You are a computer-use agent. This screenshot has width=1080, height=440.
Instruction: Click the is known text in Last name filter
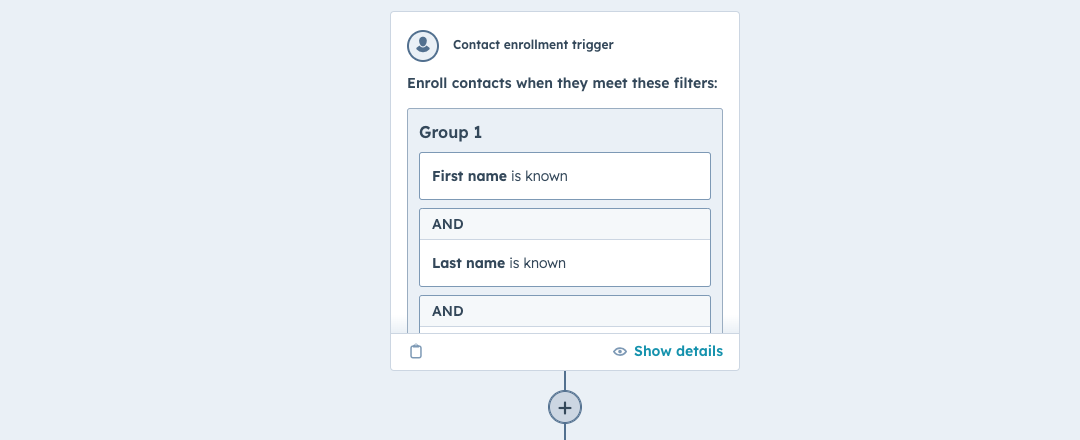coord(538,263)
